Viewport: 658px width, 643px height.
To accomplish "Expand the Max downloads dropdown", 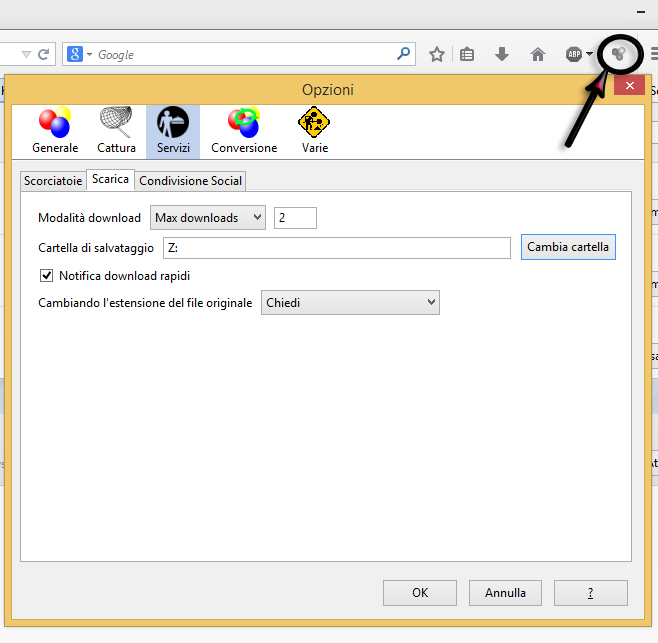I will pyautogui.click(x=208, y=217).
